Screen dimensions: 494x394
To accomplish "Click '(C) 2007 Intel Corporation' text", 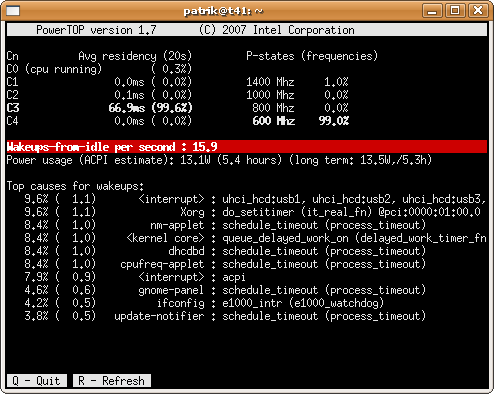I will coord(277,30).
